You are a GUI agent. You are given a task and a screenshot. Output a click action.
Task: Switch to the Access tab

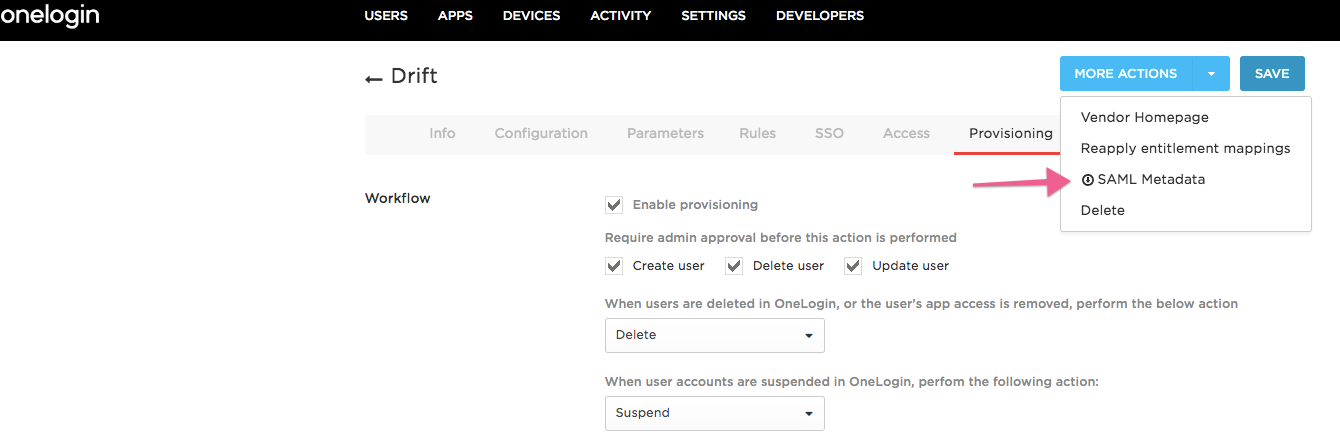click(906, 133)
